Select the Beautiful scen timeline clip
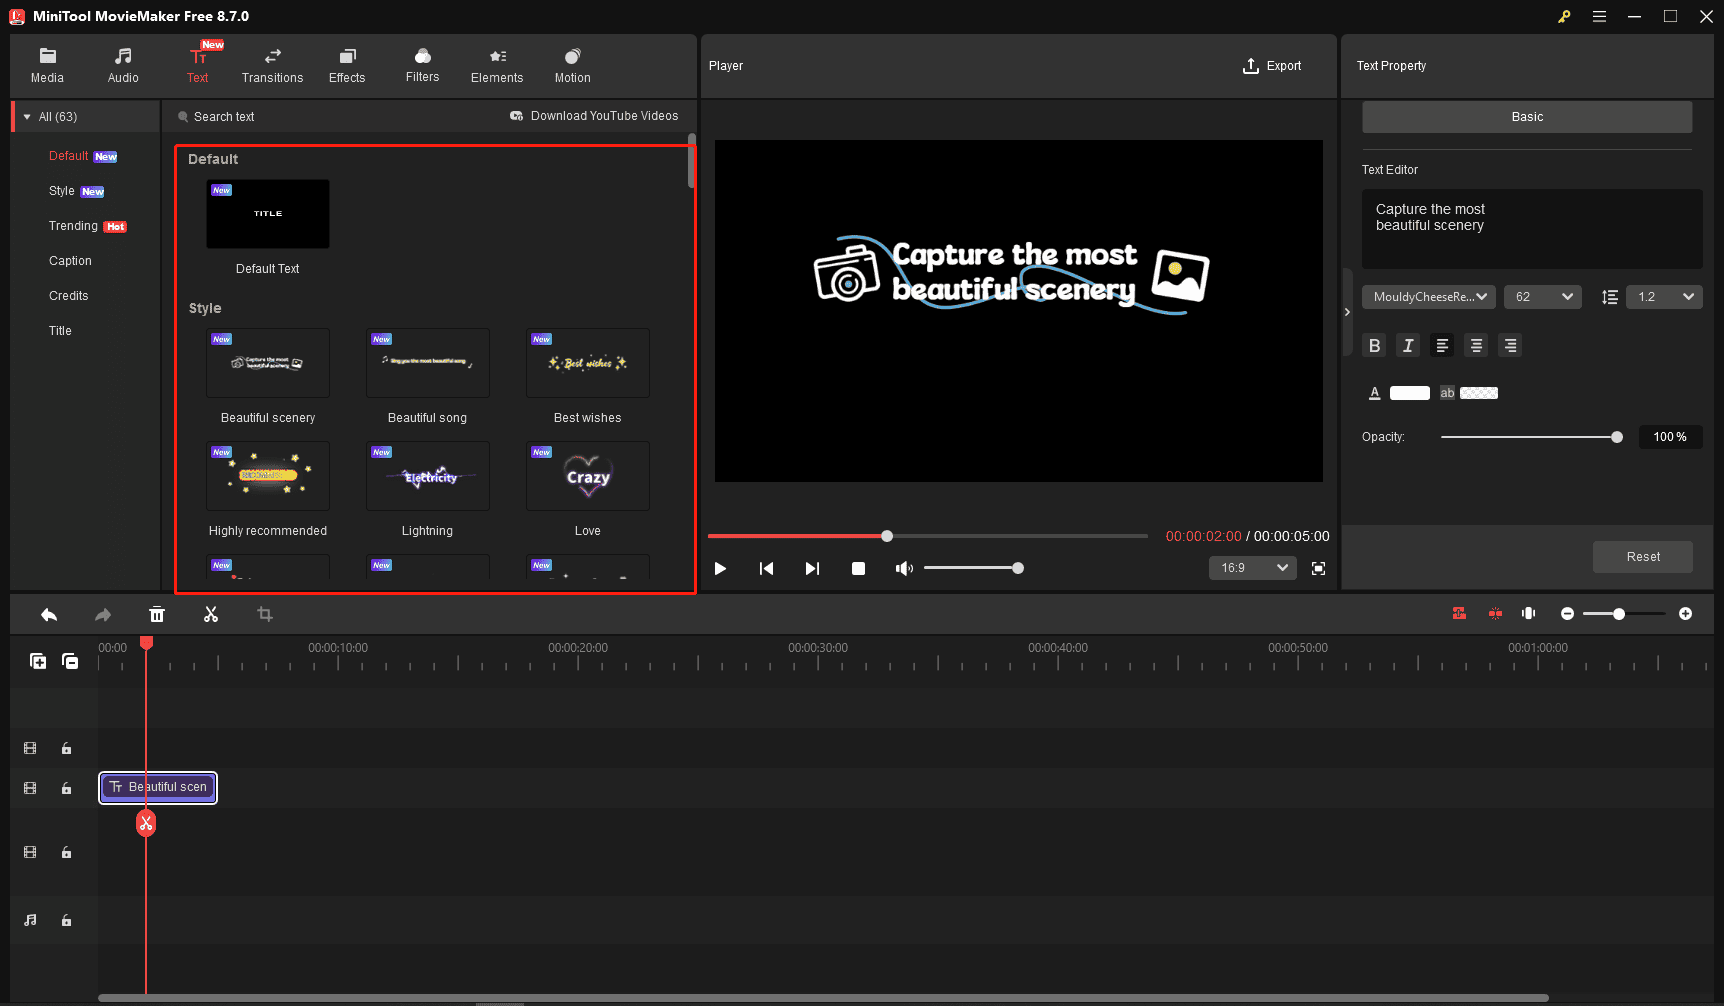 pyautogui.click(x=158, y=788)
